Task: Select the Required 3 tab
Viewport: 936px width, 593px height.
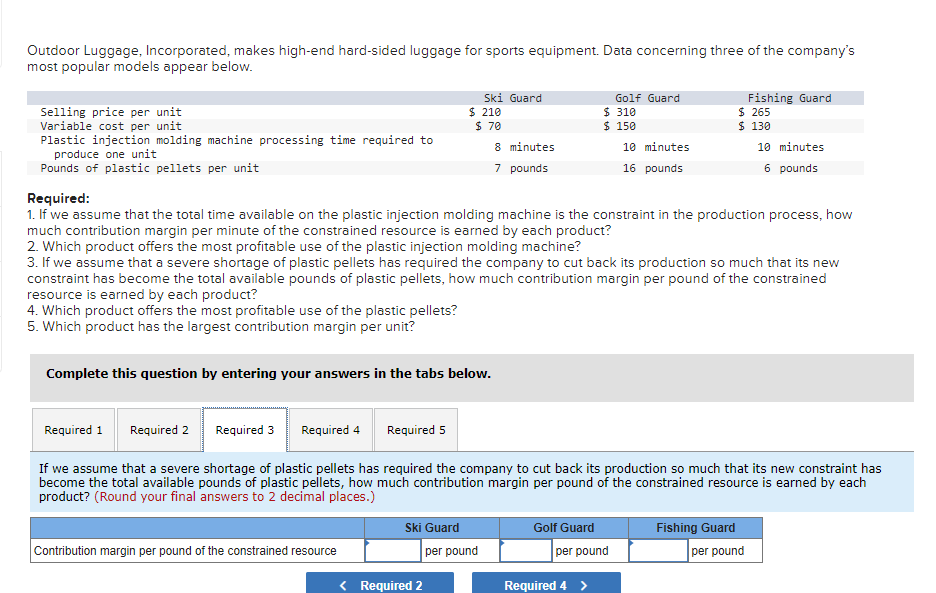Action: [245, 430]
